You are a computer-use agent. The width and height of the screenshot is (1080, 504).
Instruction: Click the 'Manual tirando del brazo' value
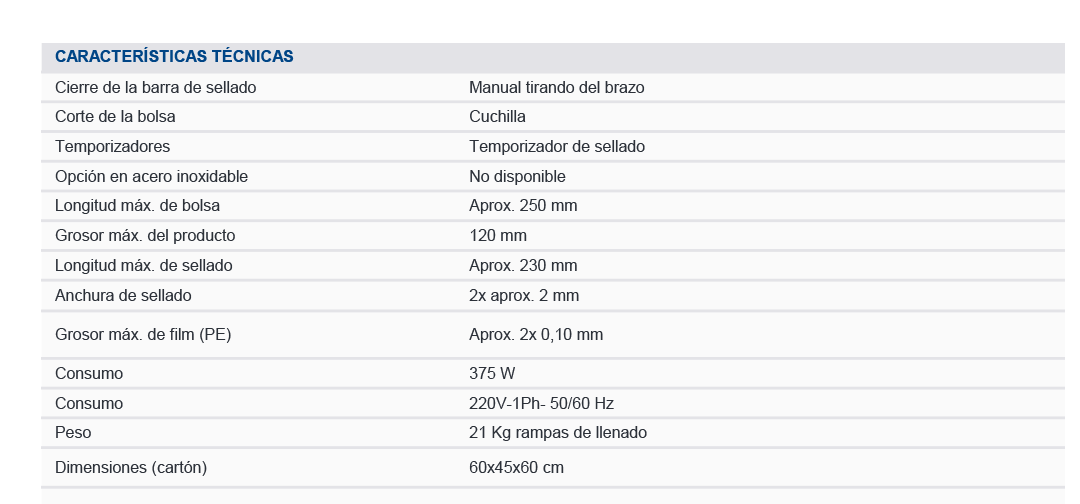click(556, 88)
